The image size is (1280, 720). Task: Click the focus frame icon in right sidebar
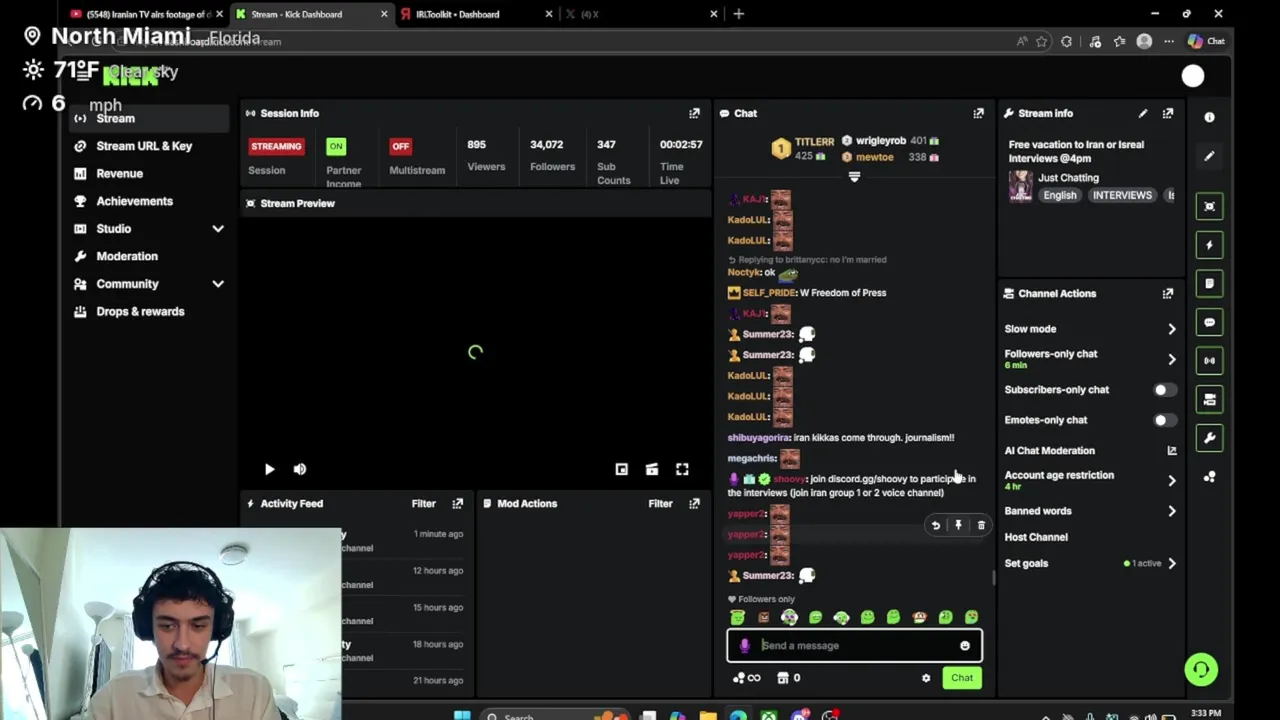[1209, 206]
